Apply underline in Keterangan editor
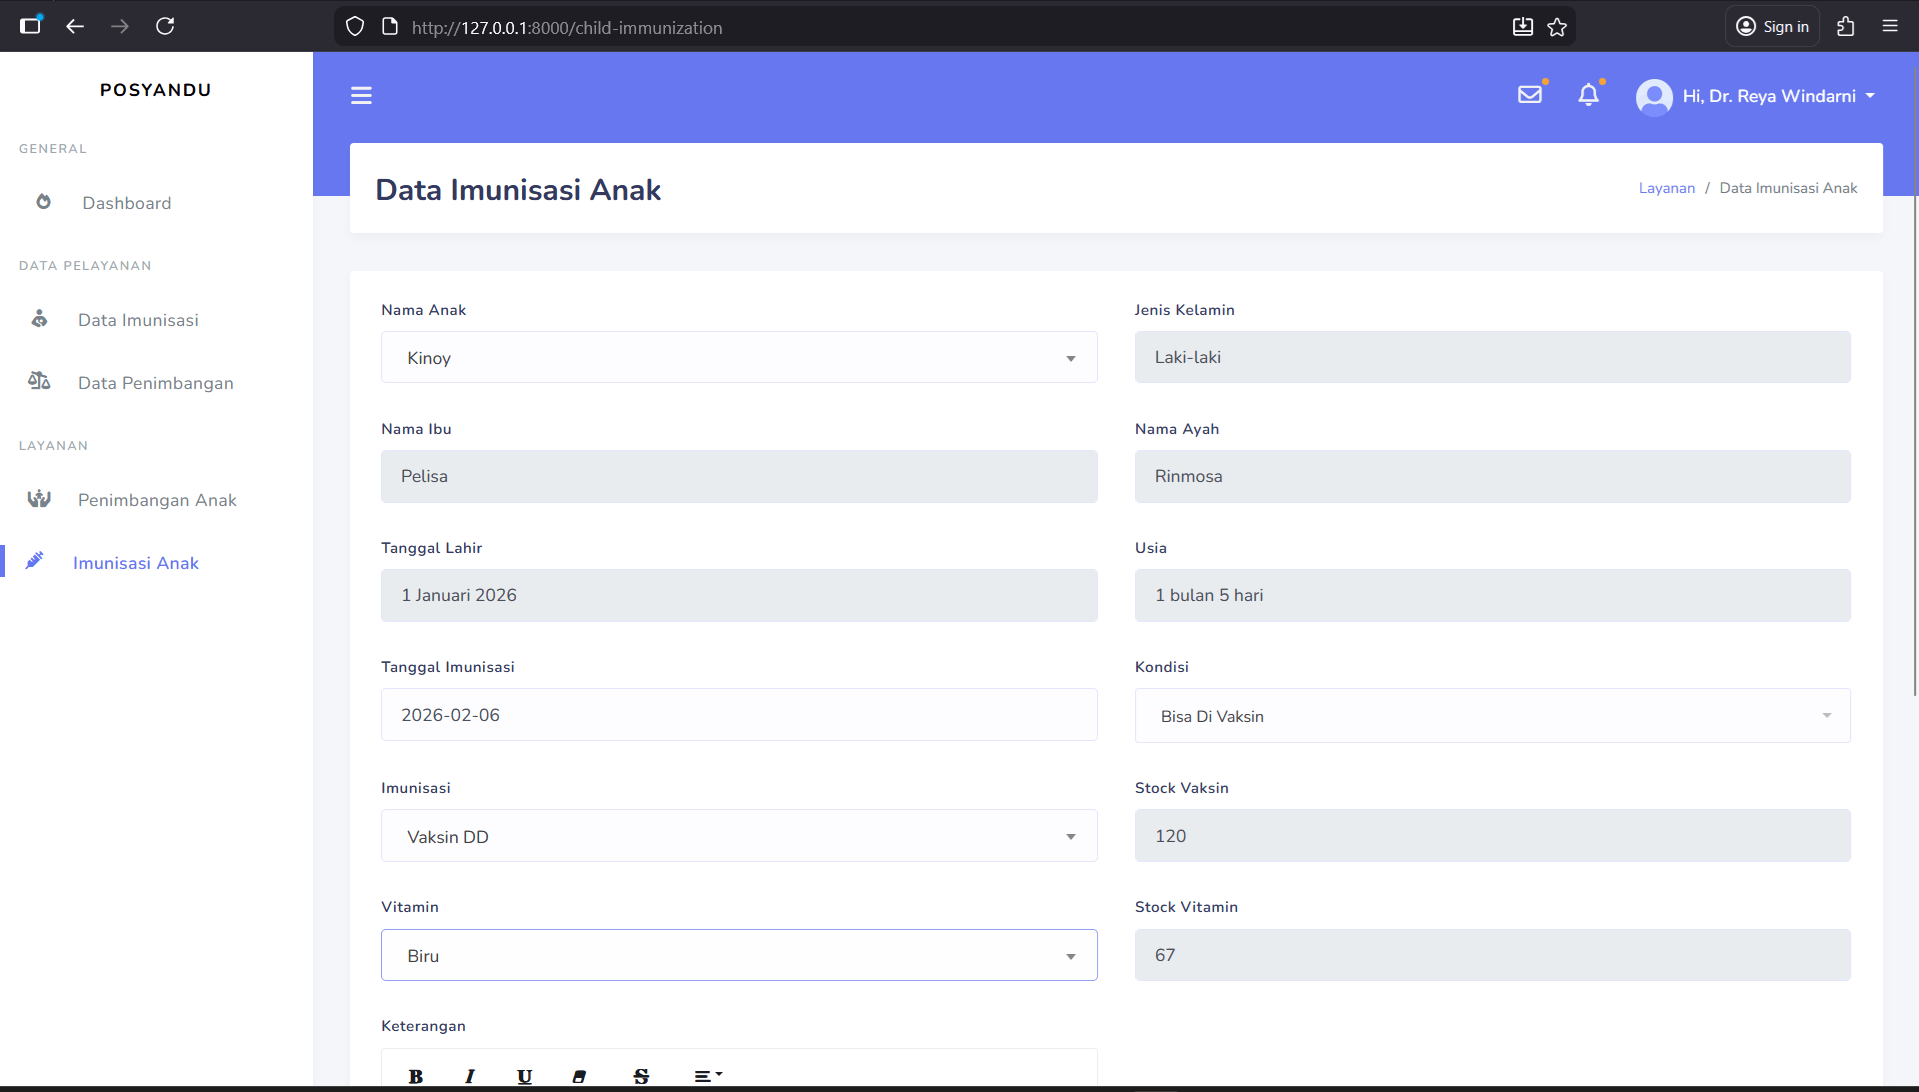Screen dimensions: 1919x1092 [x=524, y=1076]
